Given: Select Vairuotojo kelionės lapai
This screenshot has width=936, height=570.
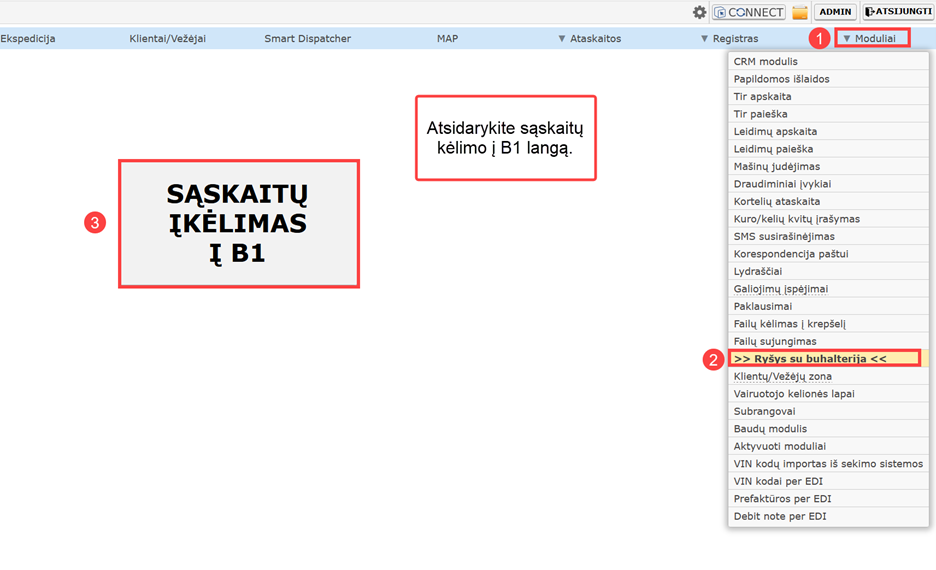Looking at the screenshot, I should (829, 394).
